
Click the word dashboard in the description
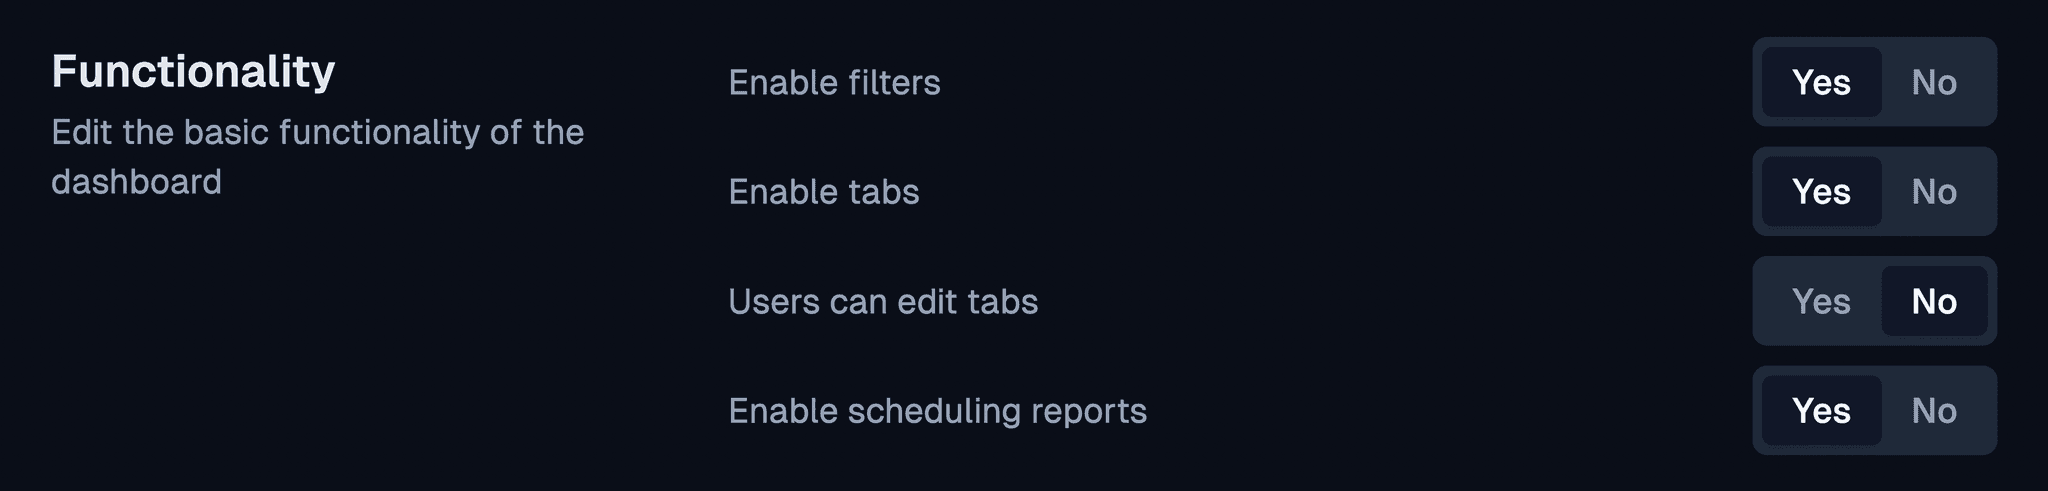coord(136,182)
